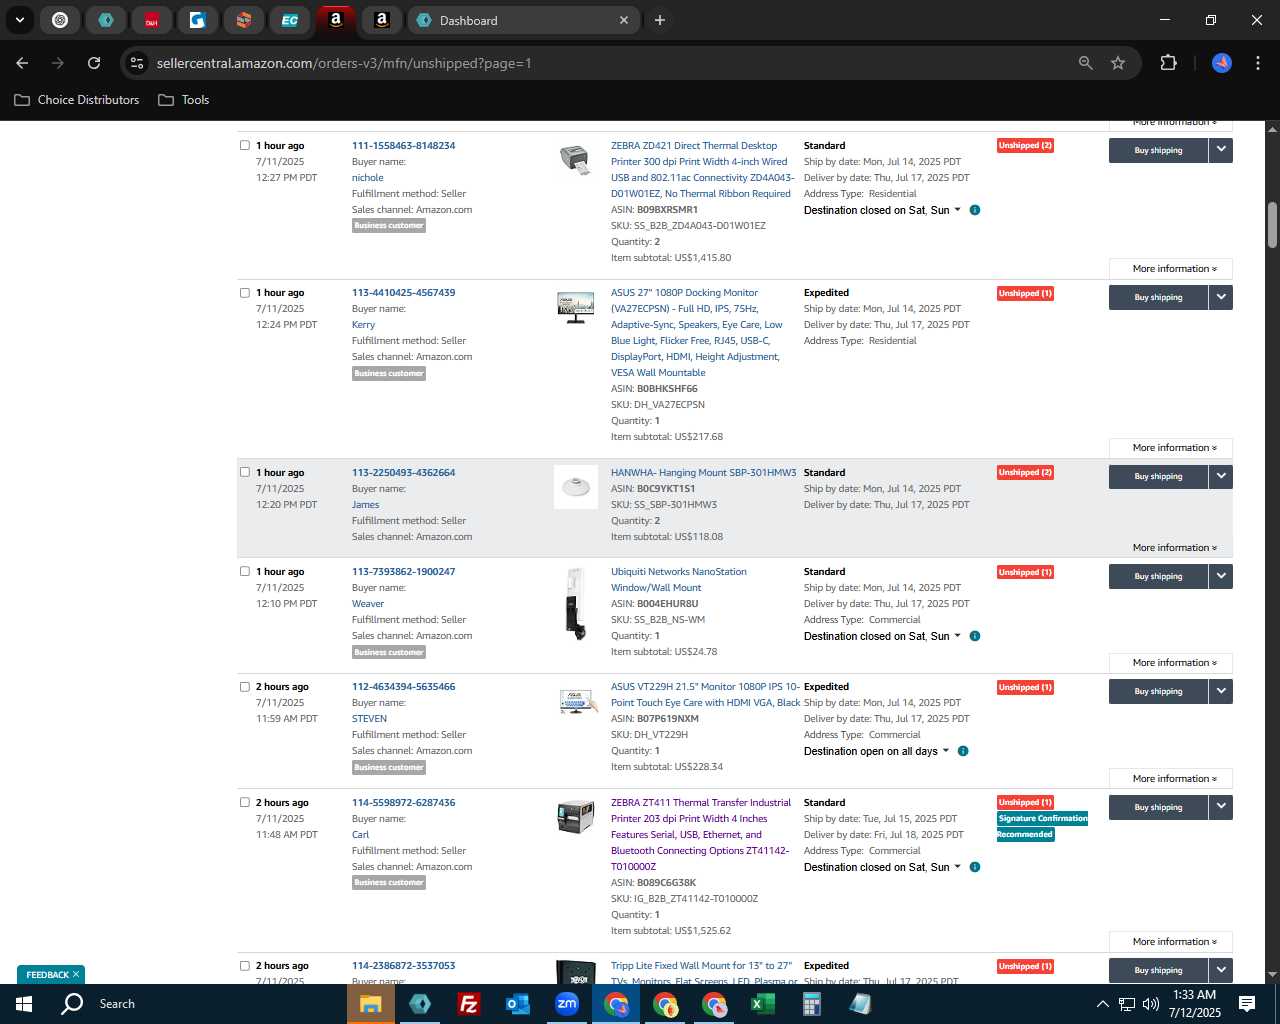1280x1024 pixels.
Task: Open the Chrome three-dot menu
Action: coord(1257,63)
